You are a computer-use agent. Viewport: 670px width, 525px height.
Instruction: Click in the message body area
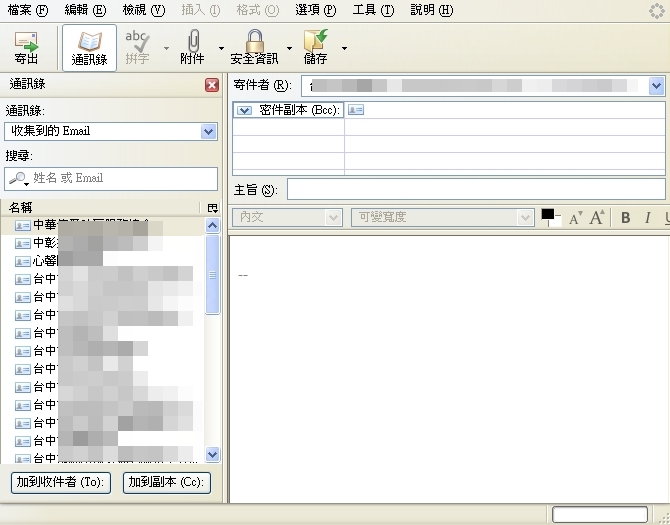pyautogui.click(x=450, y=369)
